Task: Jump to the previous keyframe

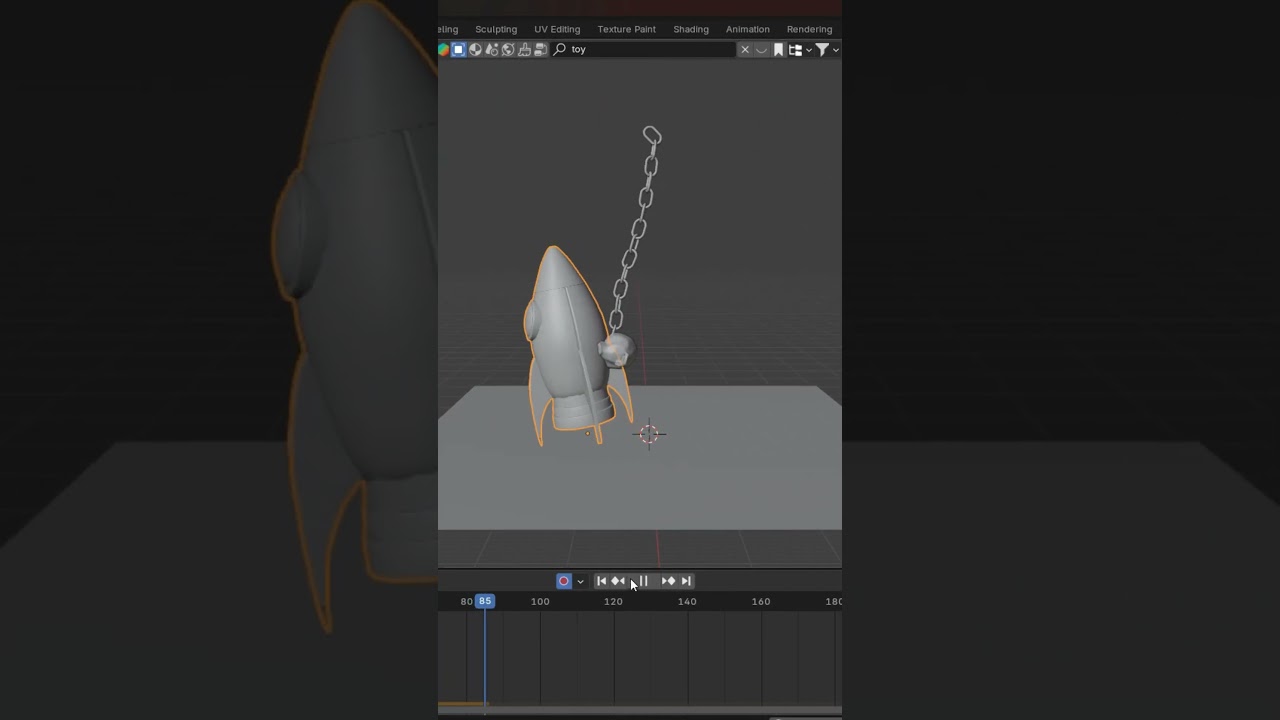Action: (618, 581)
